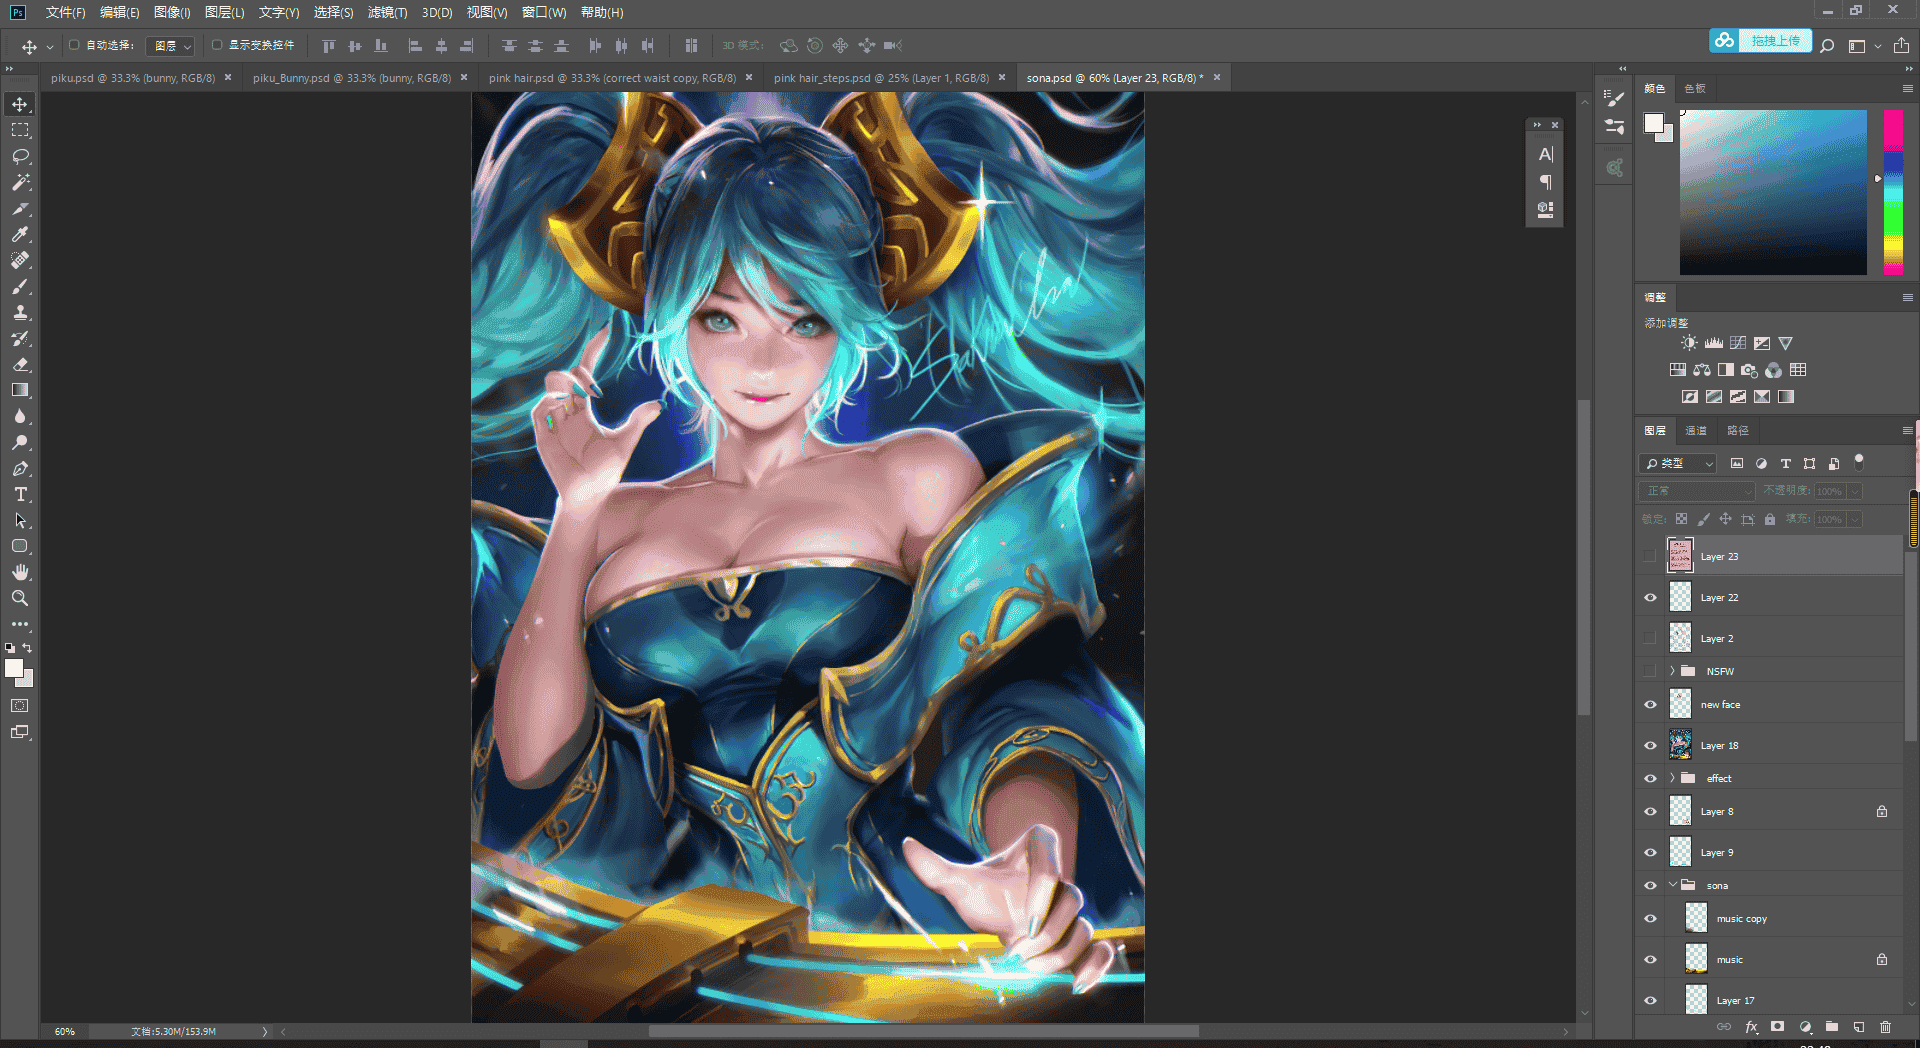Switch to the 路径 Paths tab
The height and width of the screenshot is (1048, 1920).
pos(1738,430)
